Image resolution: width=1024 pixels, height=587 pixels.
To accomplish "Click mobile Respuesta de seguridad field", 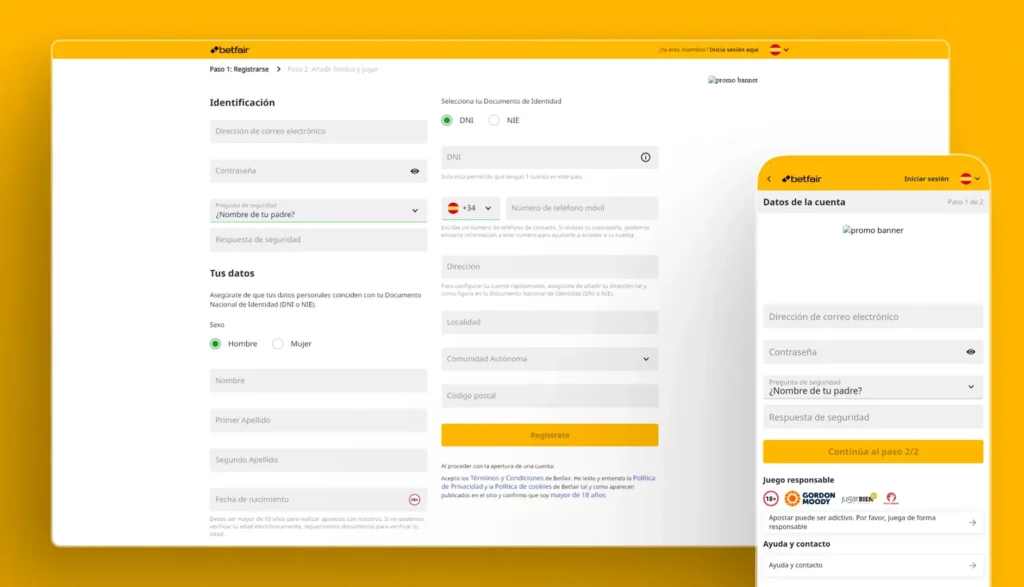I will coord(872,417).
